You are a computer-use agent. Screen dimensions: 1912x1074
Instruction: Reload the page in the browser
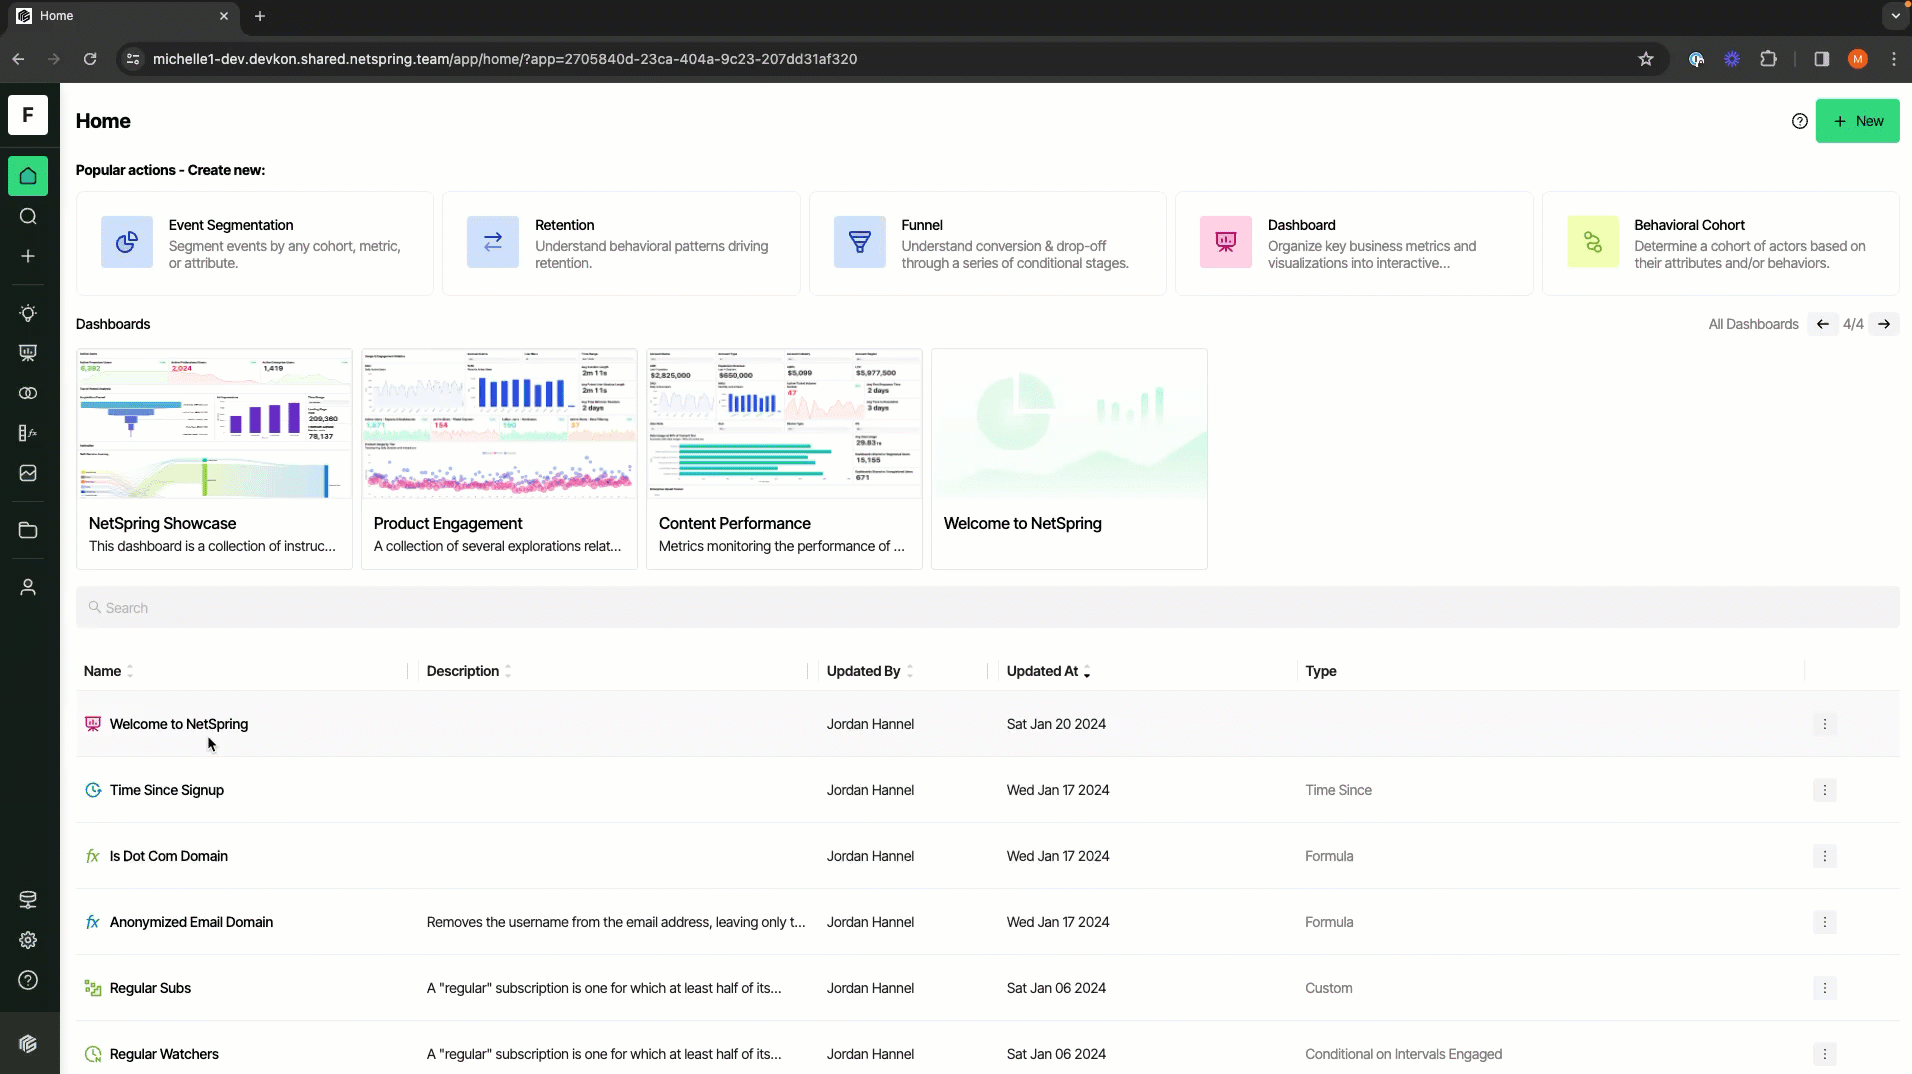pos(90,59)
